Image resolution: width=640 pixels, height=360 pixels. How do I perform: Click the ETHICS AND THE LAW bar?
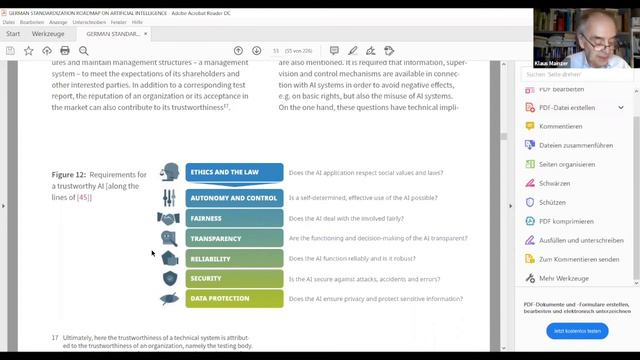[234, 172]
